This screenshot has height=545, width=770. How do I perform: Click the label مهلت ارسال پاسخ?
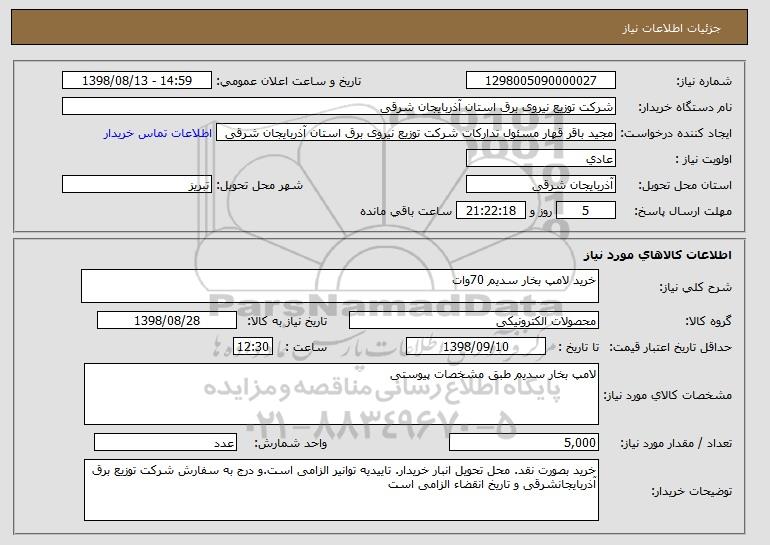683,212
